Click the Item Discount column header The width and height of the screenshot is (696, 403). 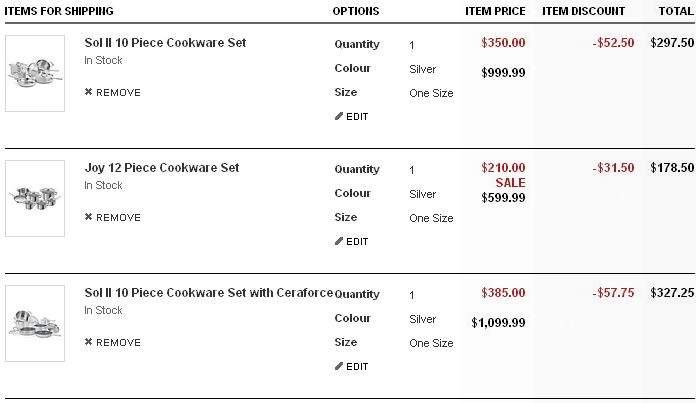point(583,11)
